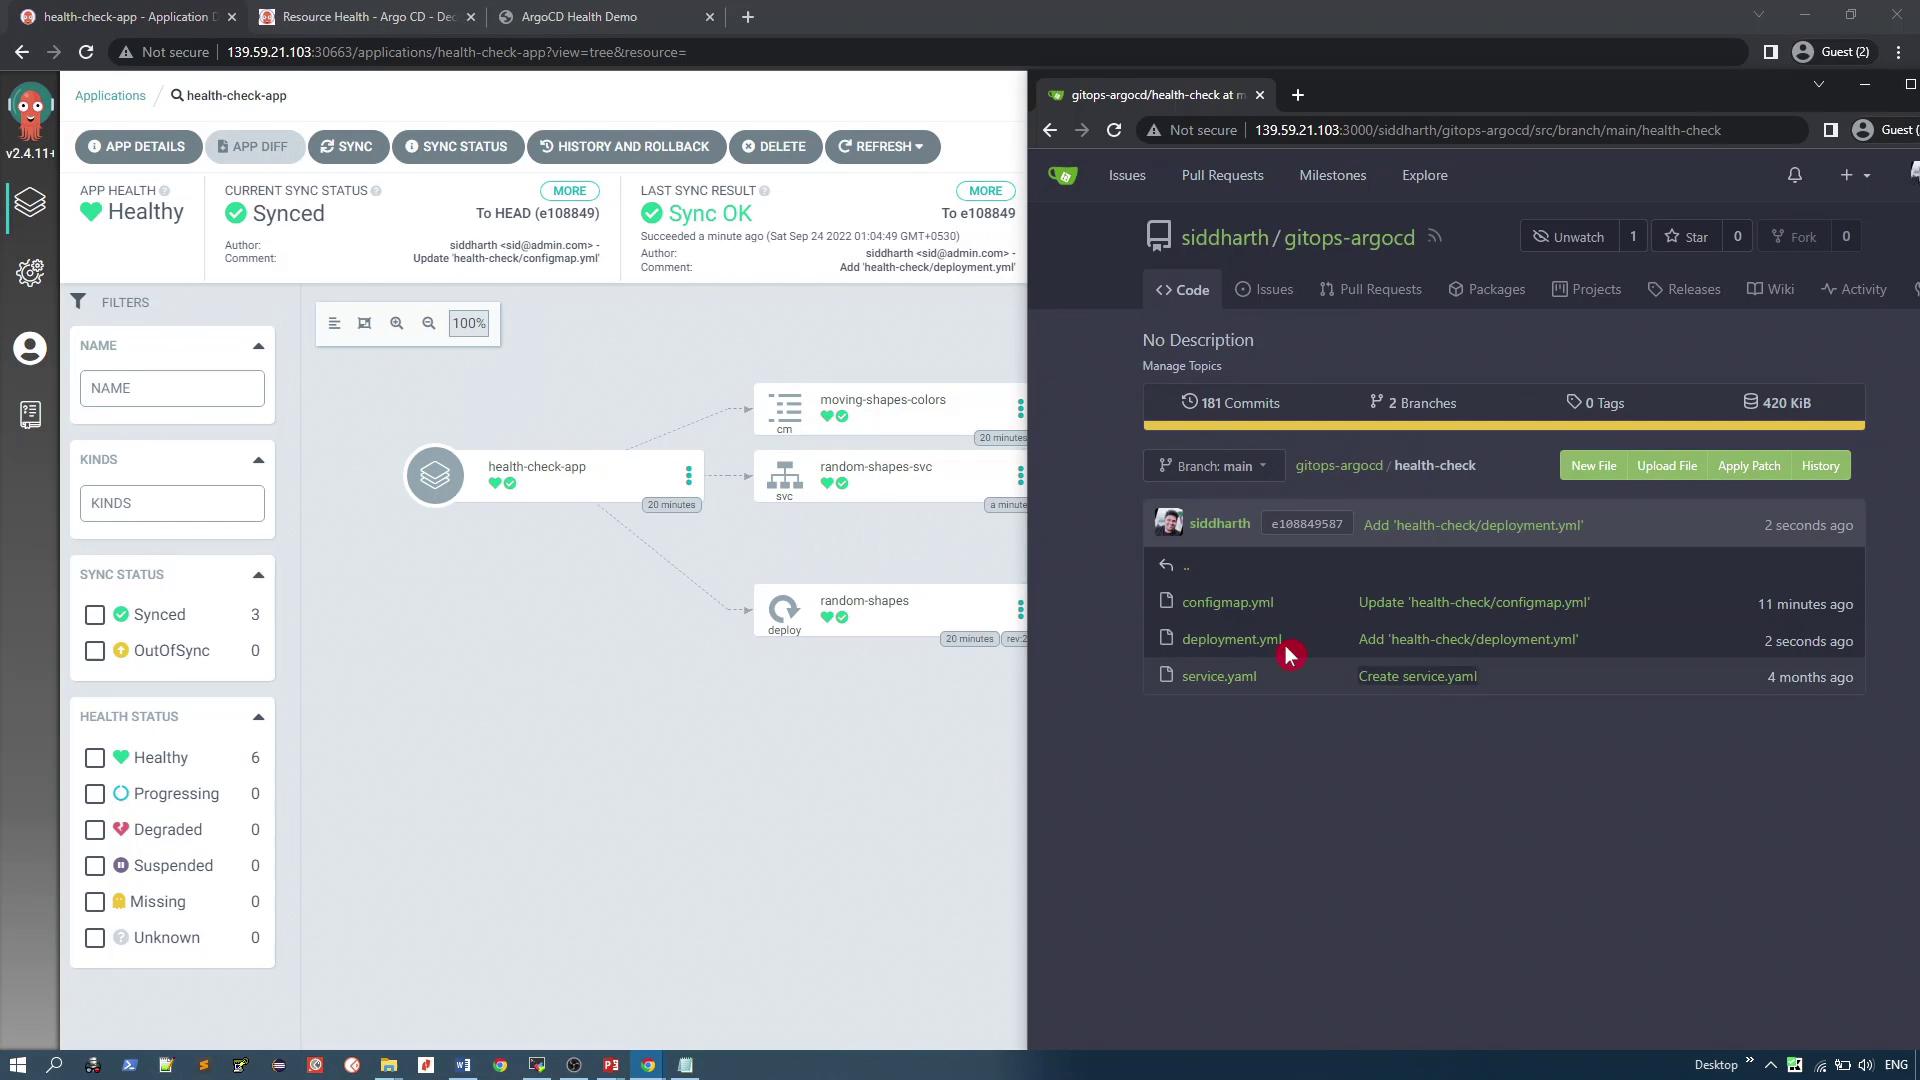Screen dimensions: 1920x1080
Task: Open user info icon in Argo sidebar
Action: [x=30, y=348]
